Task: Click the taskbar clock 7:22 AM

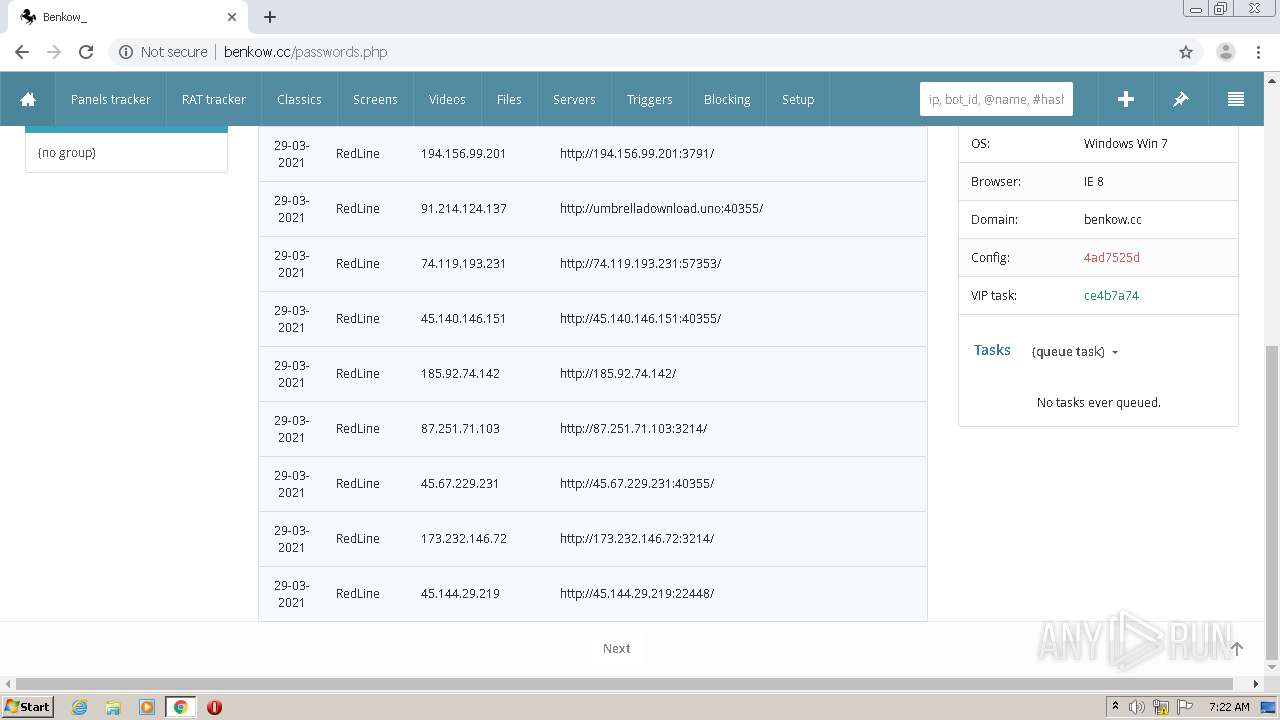Action: pyautogui.click(x=1229, y=707)
